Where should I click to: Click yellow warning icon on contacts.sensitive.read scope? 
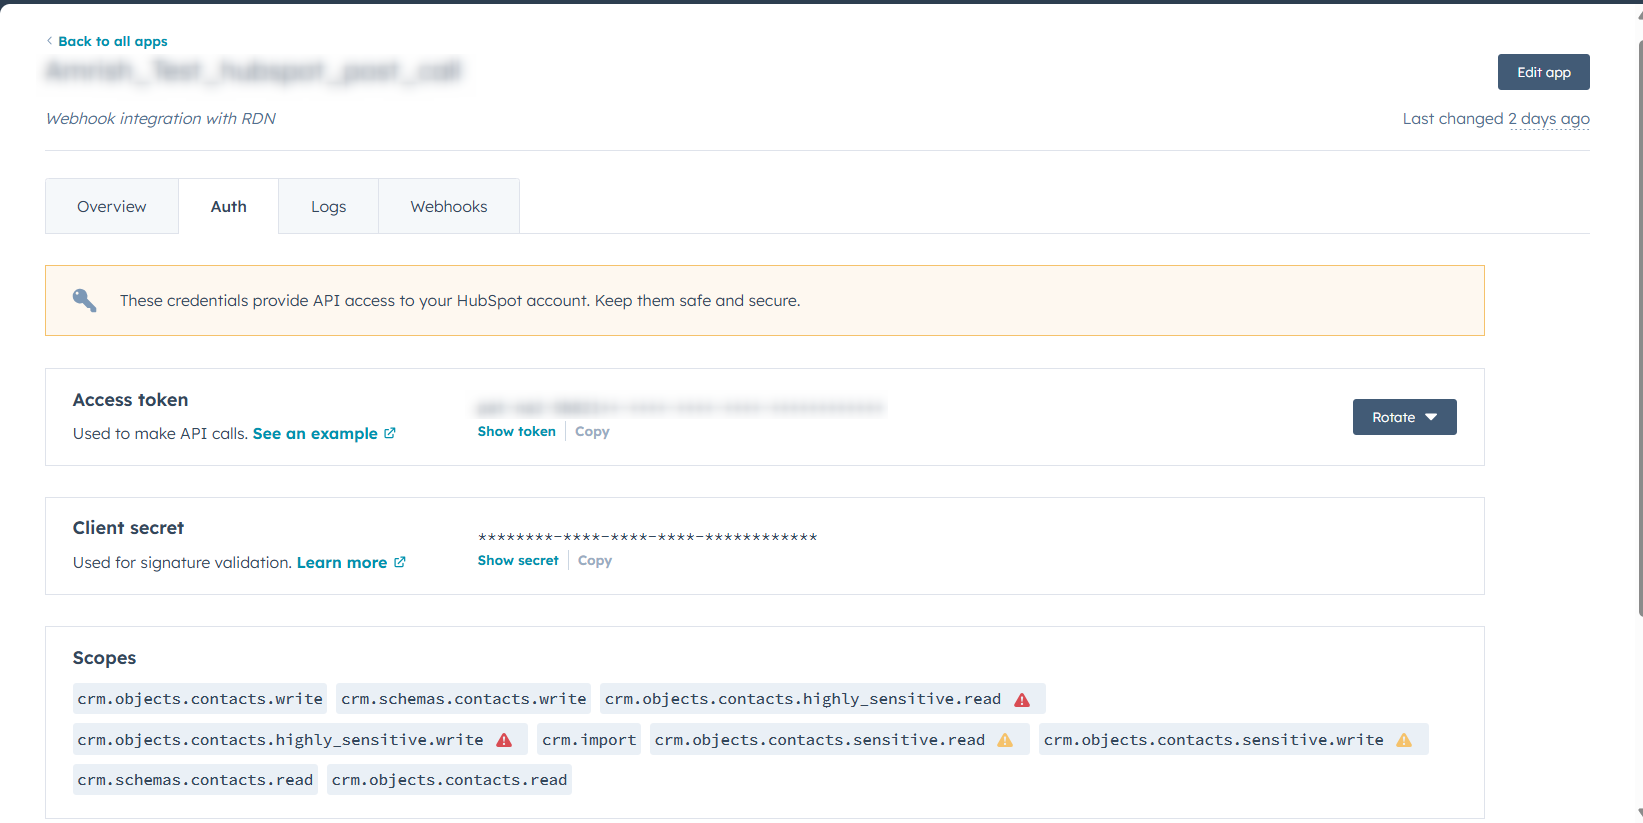[x=1005, y=740]
